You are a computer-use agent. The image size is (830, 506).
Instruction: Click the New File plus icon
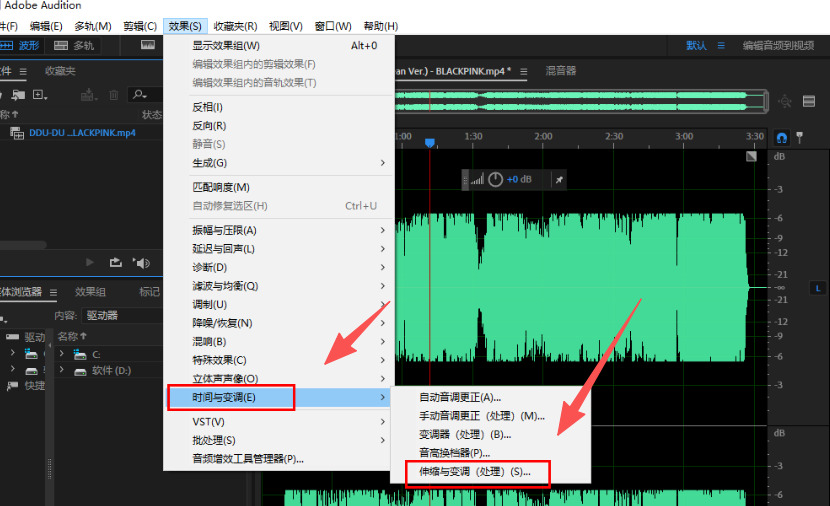click(x=40, y=95)
